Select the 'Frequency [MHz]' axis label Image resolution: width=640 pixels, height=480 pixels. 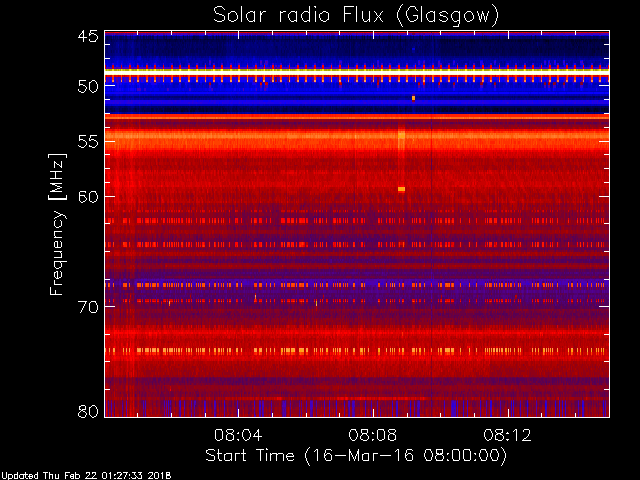57,224
